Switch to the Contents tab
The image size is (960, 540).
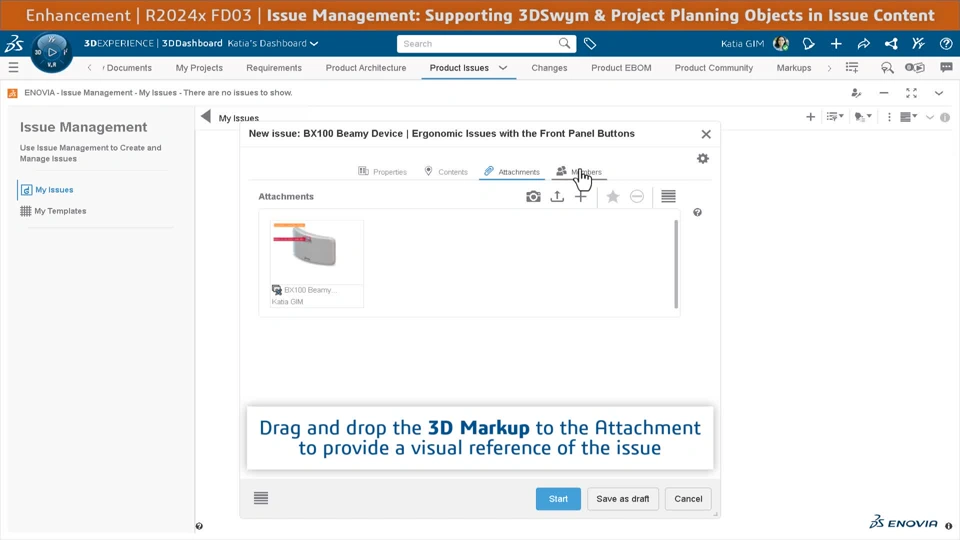(x=446, y=171)
